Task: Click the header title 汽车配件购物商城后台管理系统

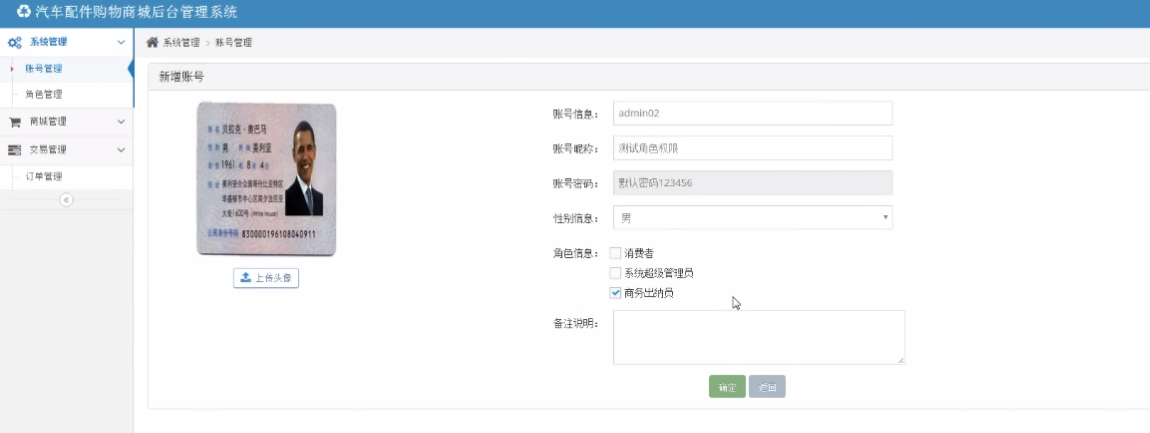Action: [x=136, y=12]
